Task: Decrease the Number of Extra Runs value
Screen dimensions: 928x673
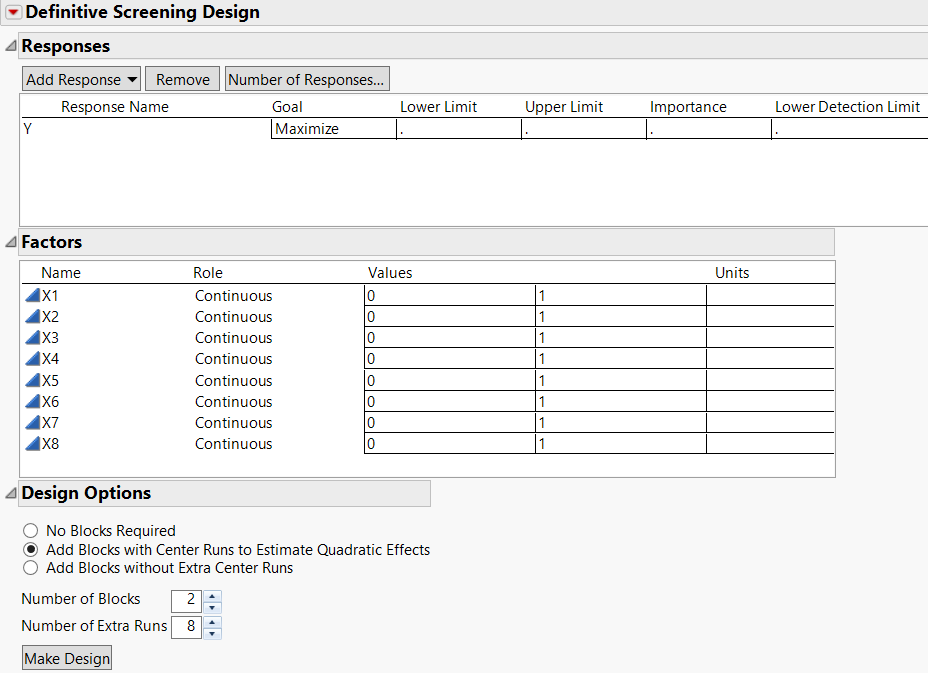Action: click(x=212, y=633)
